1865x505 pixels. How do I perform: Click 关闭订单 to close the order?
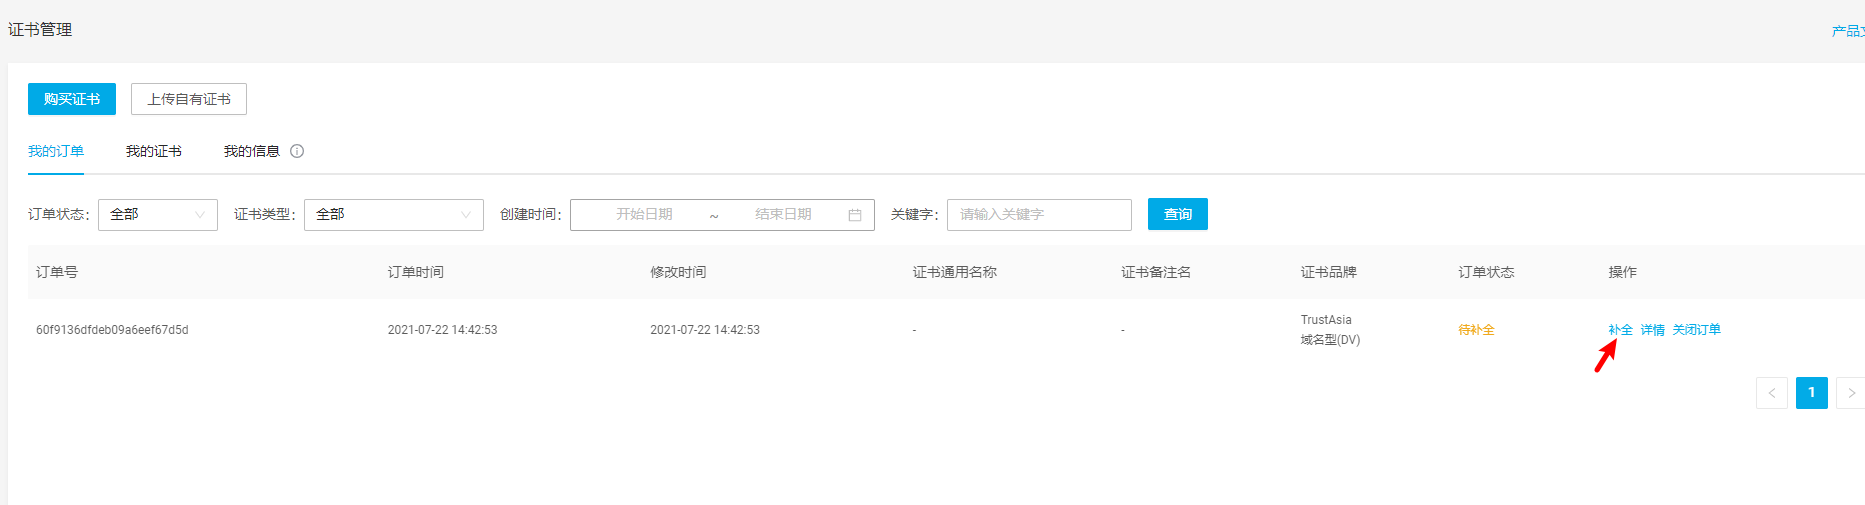1696,330
